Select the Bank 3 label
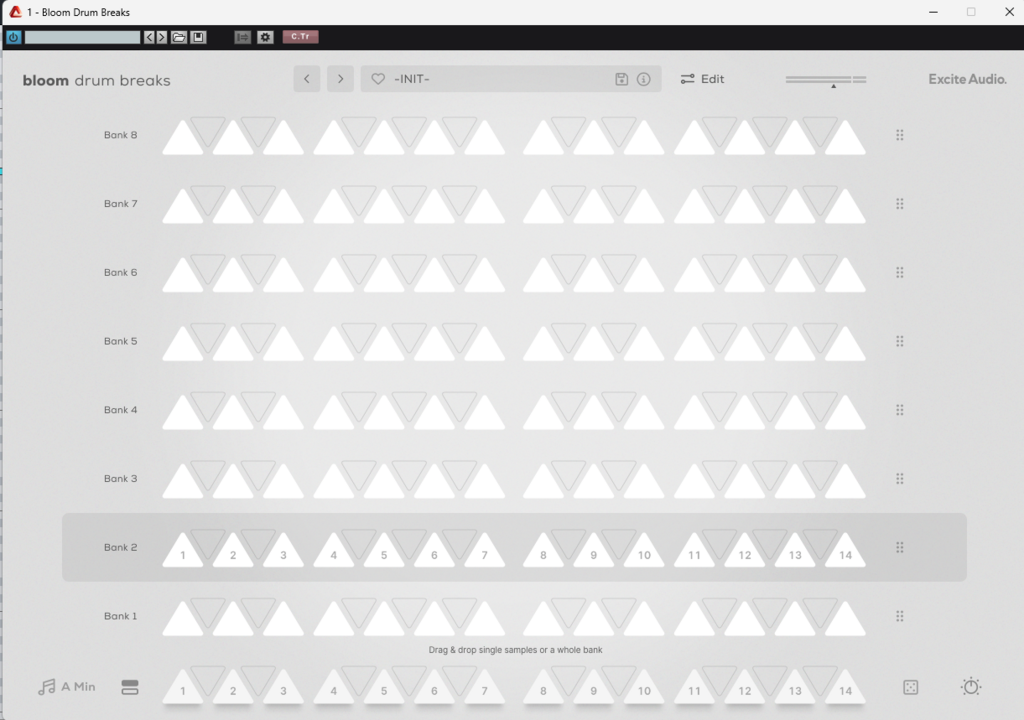Viewport: 1024px width, 720px height. [x=121, y=479]
